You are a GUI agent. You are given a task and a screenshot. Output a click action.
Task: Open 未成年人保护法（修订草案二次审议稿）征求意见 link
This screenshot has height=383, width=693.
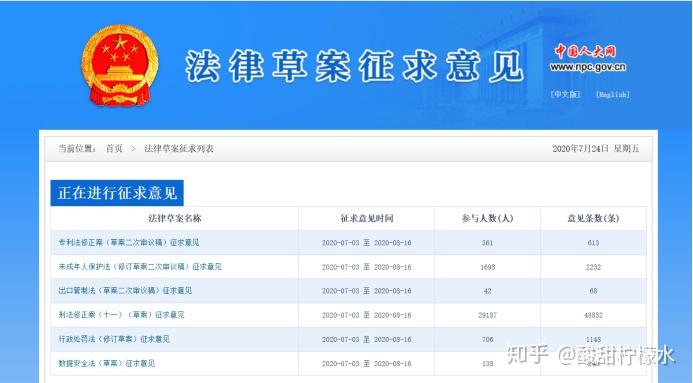[140, 267]
